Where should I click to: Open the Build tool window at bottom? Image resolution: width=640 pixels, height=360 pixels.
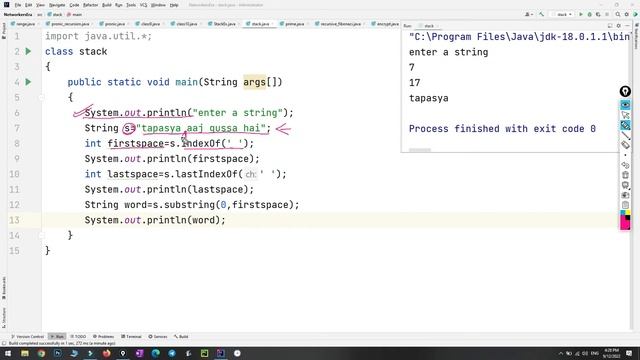[x=181, y=337]
